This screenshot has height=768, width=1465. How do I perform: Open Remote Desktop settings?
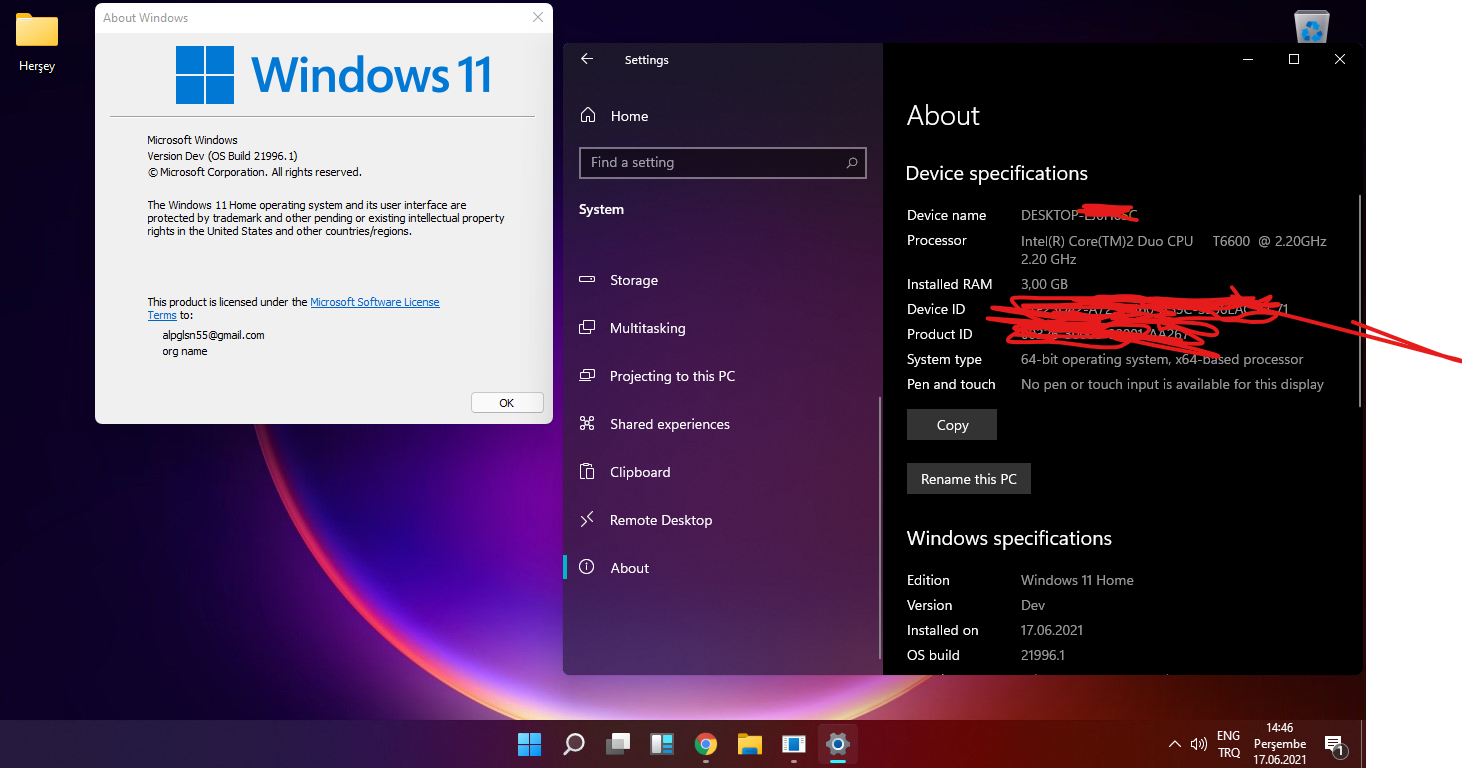click(721, 520)
